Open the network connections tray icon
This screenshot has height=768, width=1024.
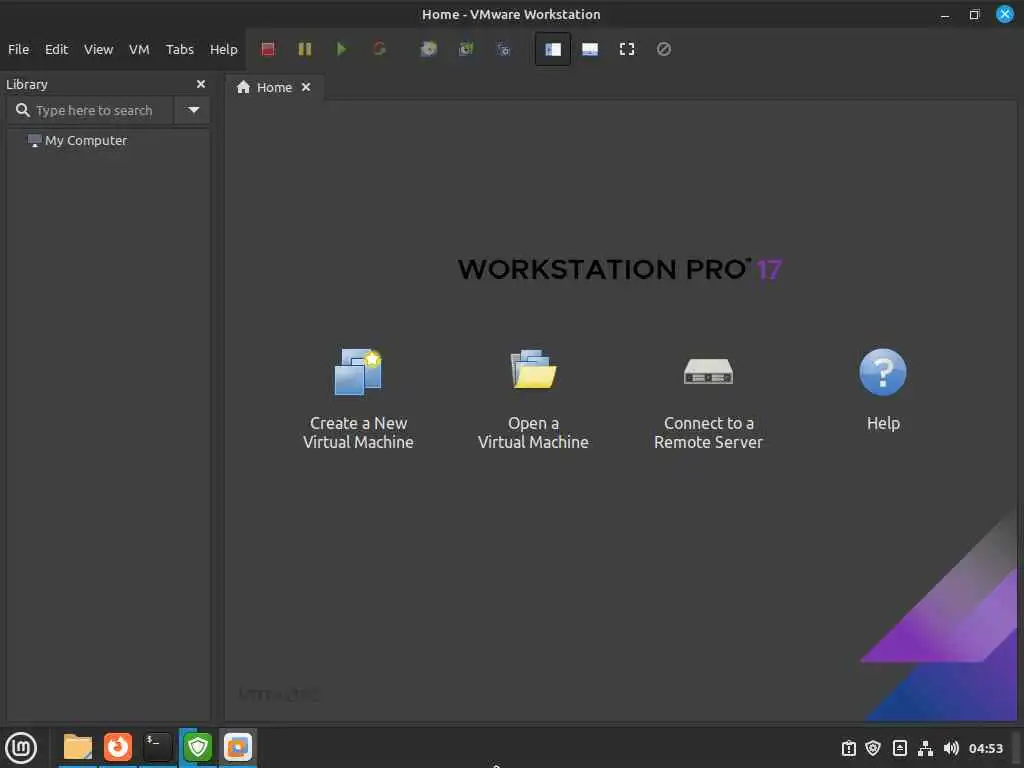coord(925,748)
